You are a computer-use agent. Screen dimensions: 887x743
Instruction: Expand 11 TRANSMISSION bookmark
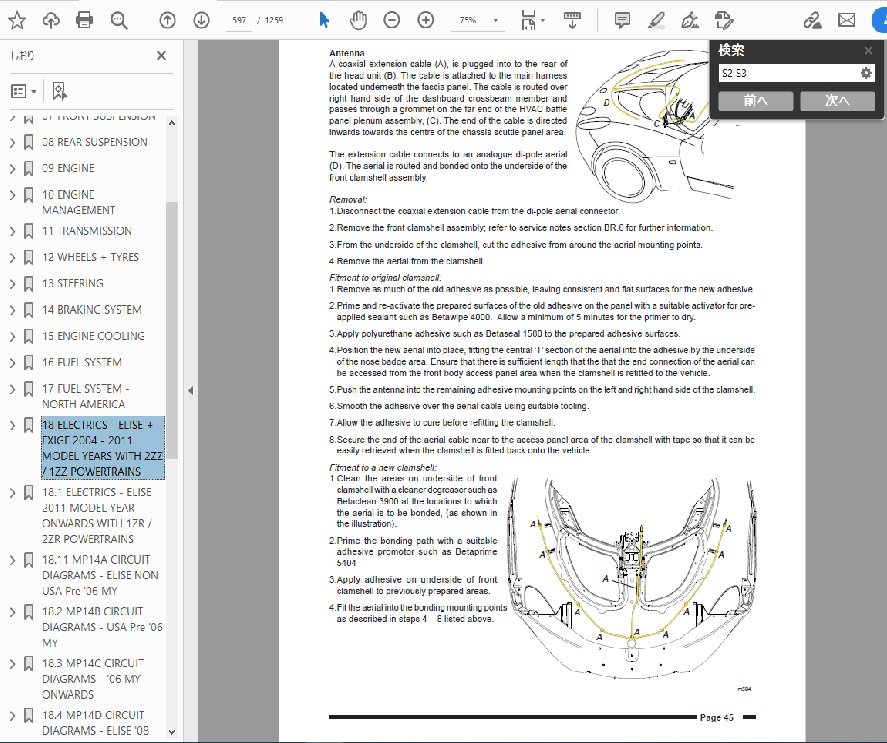tap(12, 231)
